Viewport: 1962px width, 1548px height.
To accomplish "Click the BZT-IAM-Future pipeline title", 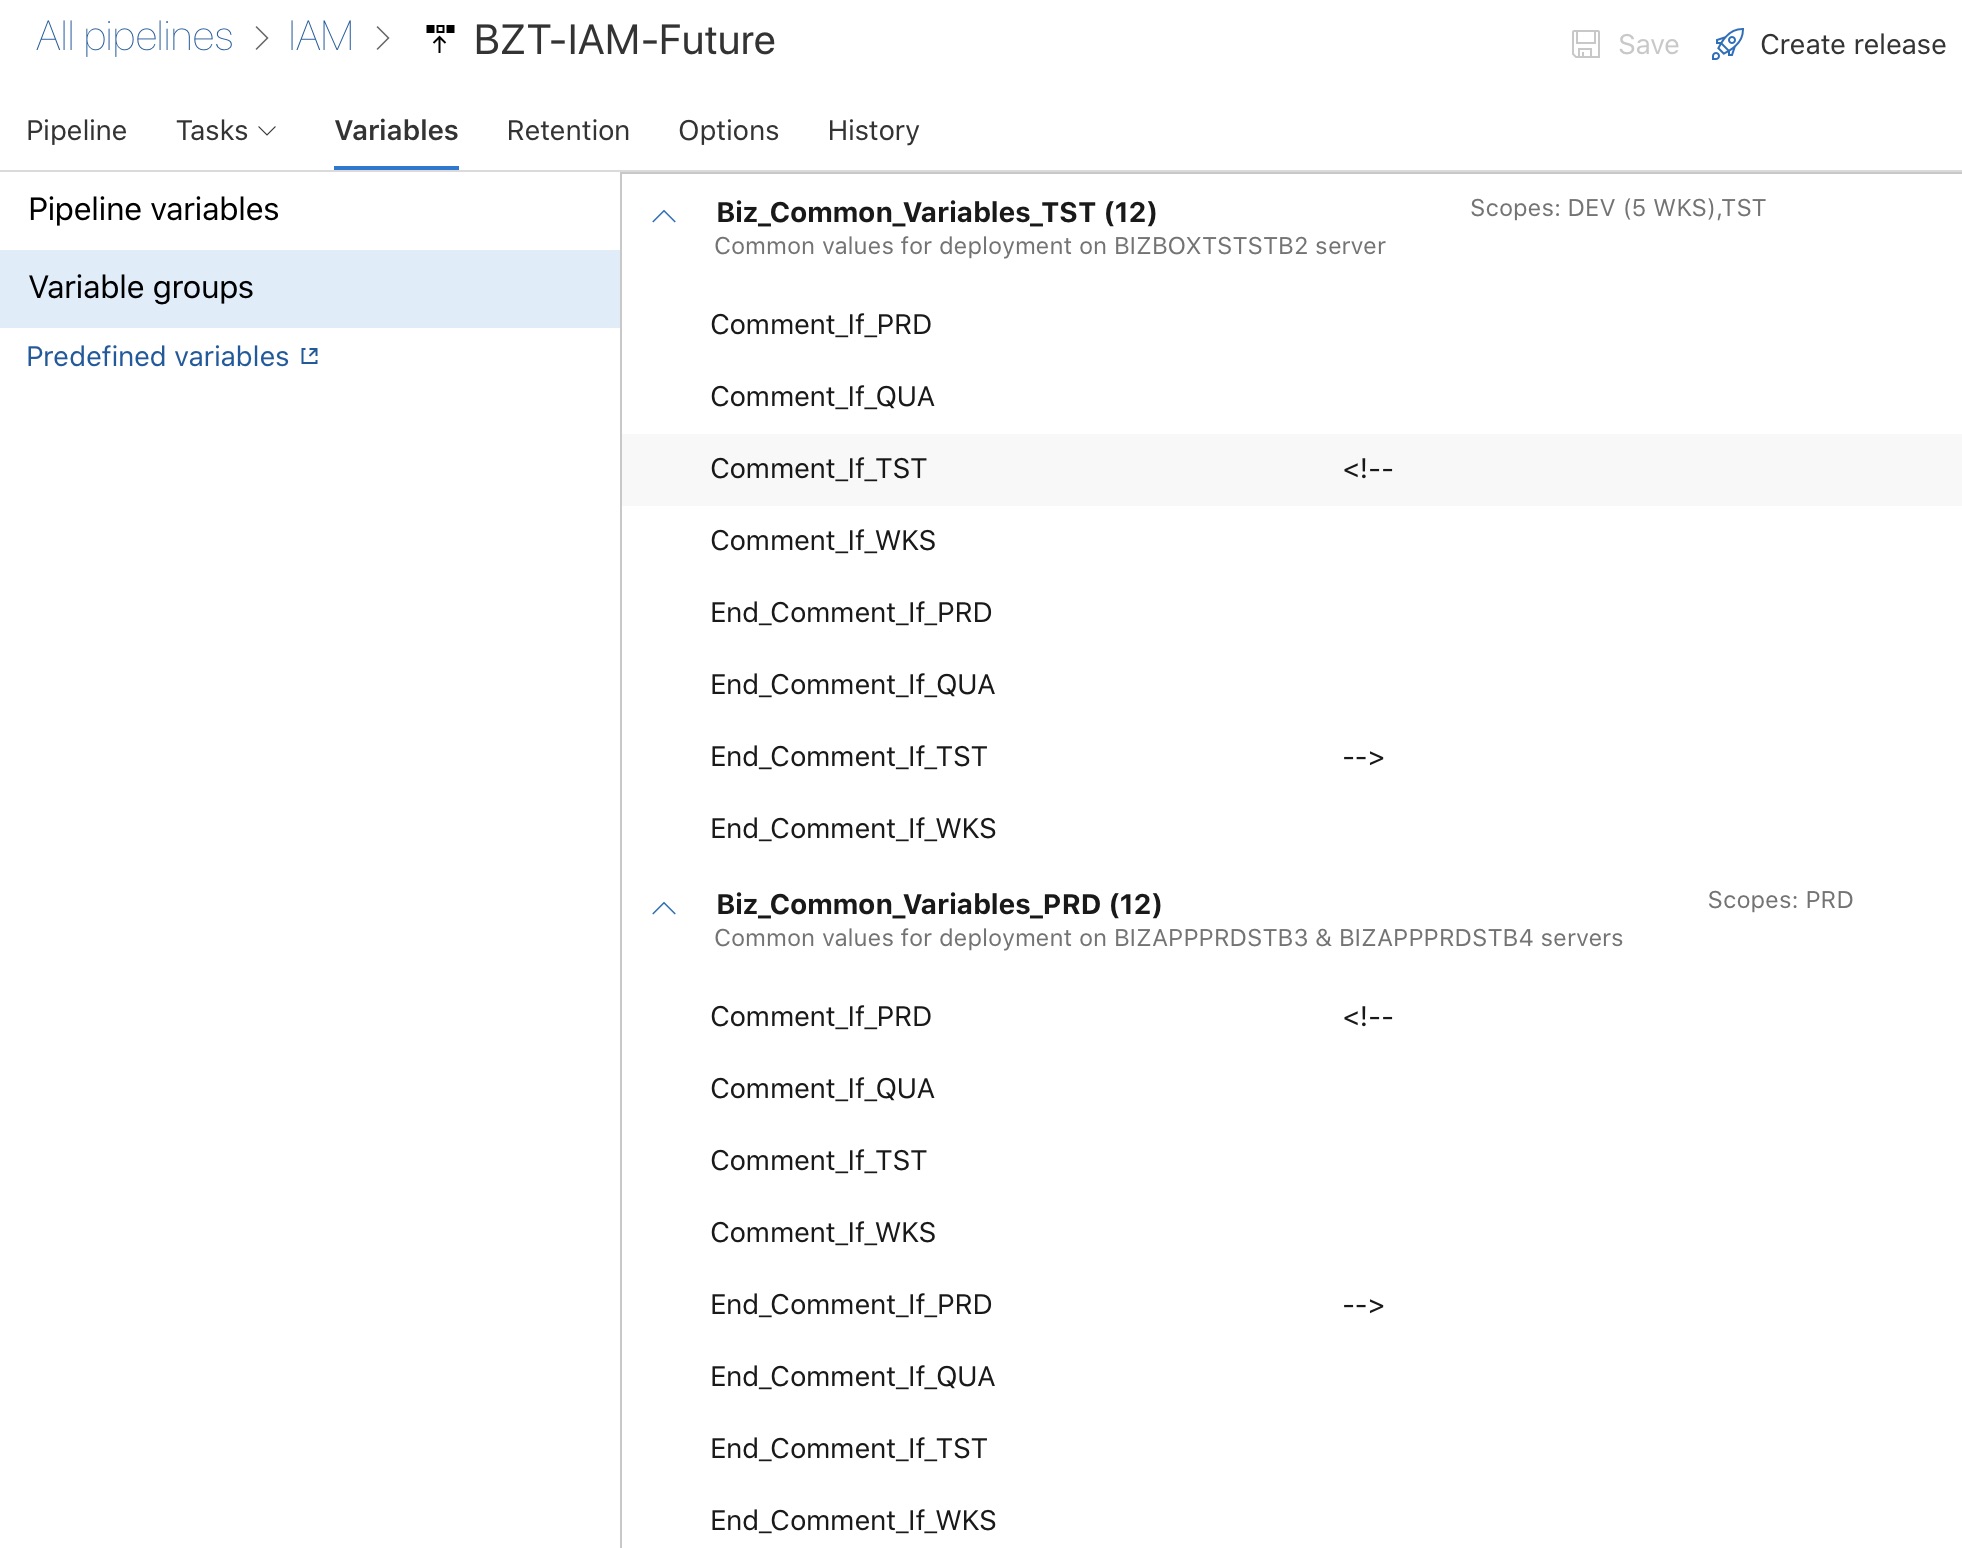I will pyautogui.click(x=624, y=40).
